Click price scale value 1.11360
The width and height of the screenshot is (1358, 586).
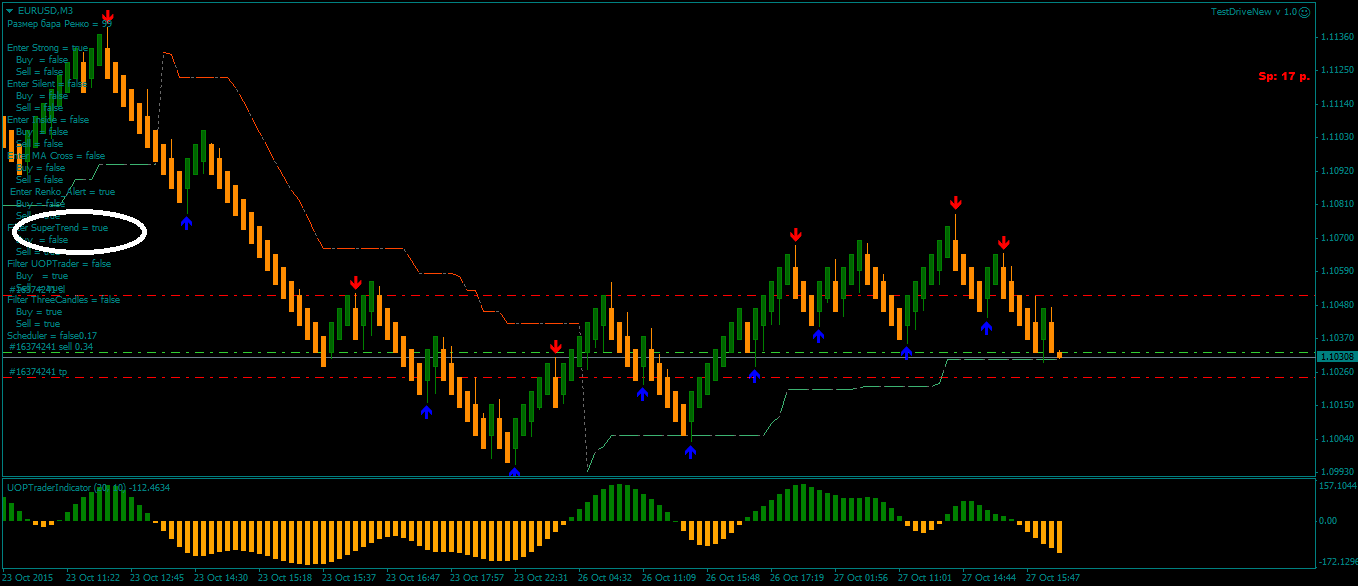tap(1337, 37)
